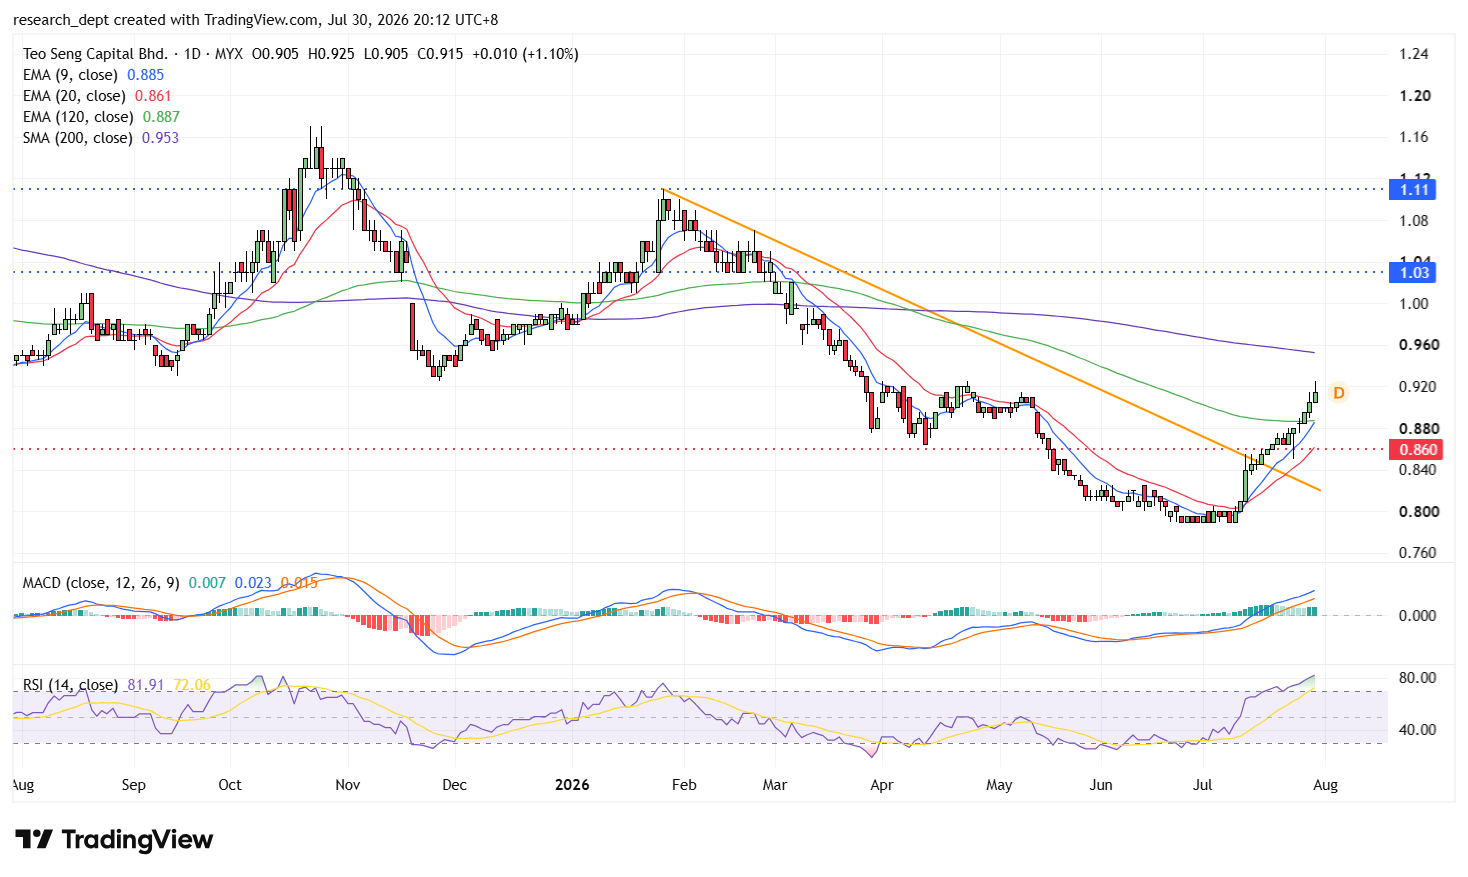
Task: Click the 0.840 price axis label
Action: click(x=1419, y=470)
